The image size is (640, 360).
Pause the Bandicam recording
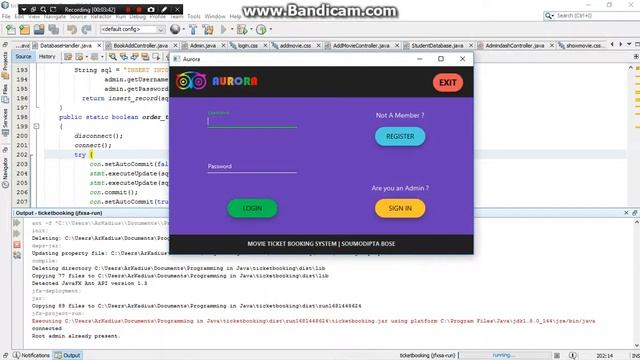(128, 9)
